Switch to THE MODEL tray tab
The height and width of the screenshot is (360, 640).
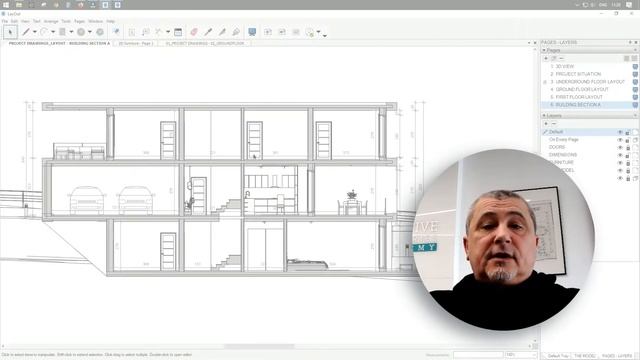pos(584,356)
